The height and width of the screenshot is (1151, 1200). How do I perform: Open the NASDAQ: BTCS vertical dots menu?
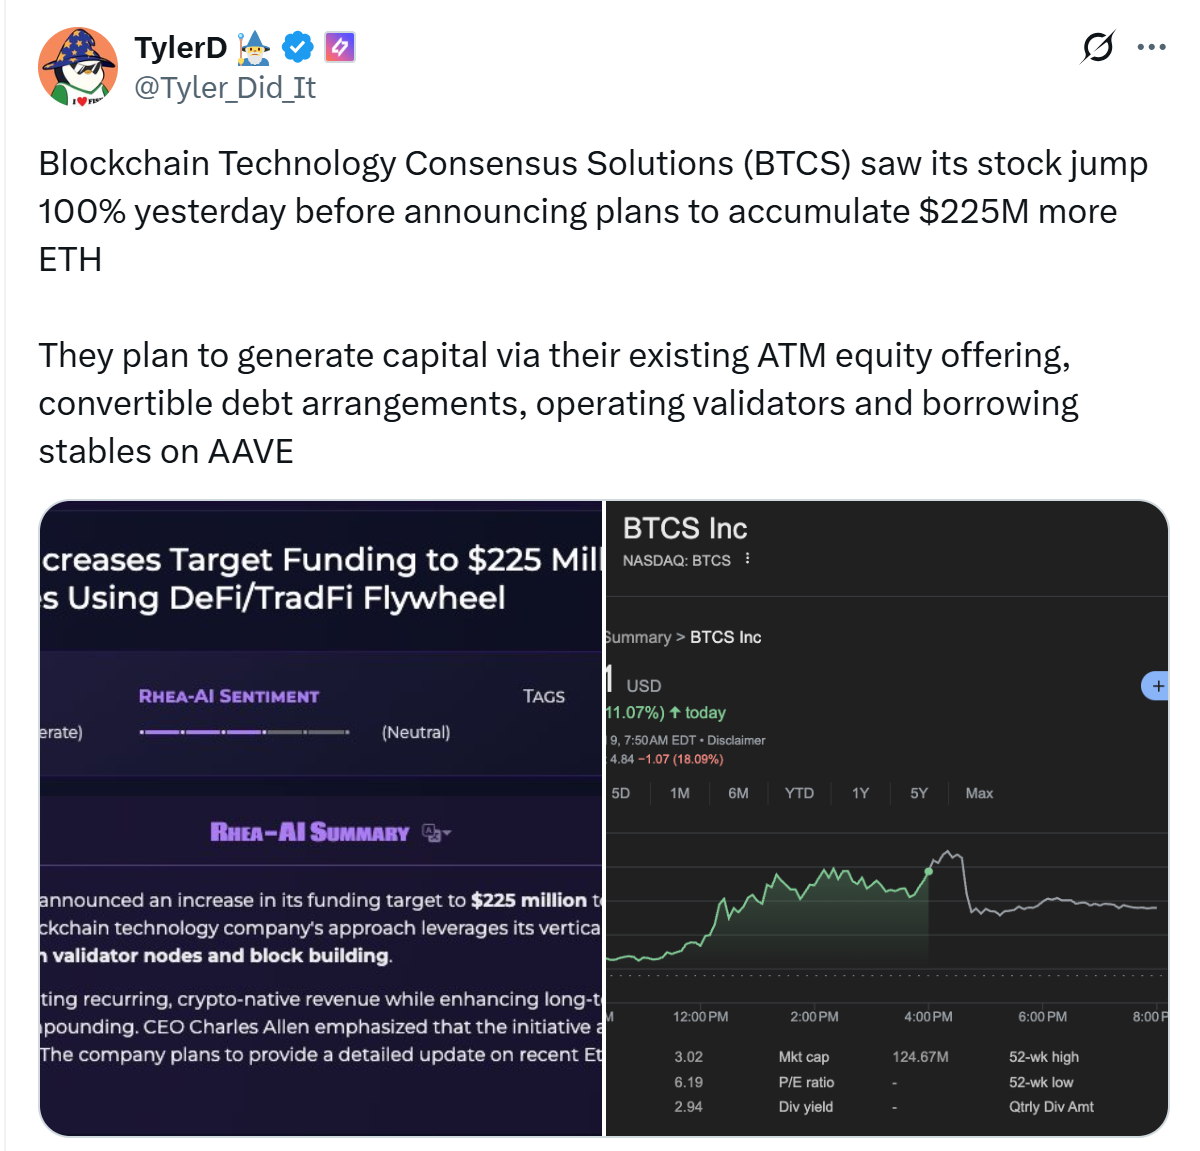748,560
